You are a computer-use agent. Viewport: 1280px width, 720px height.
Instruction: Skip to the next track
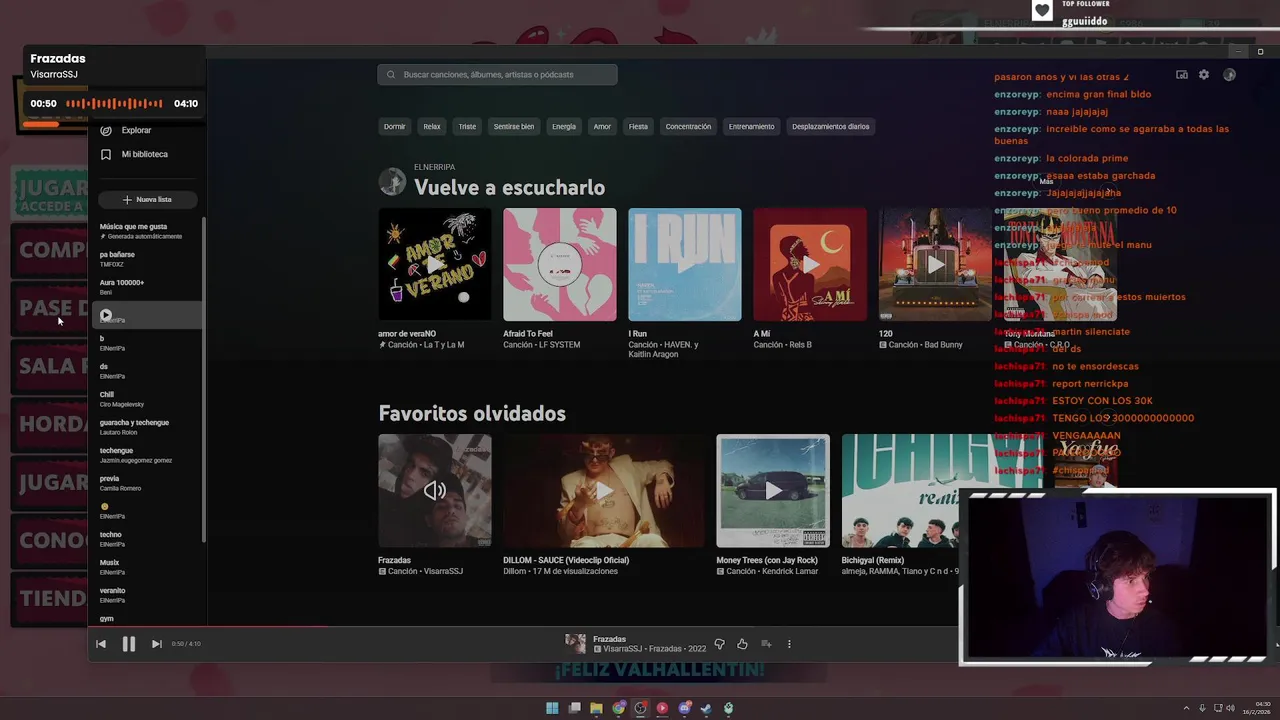(156, 644)
